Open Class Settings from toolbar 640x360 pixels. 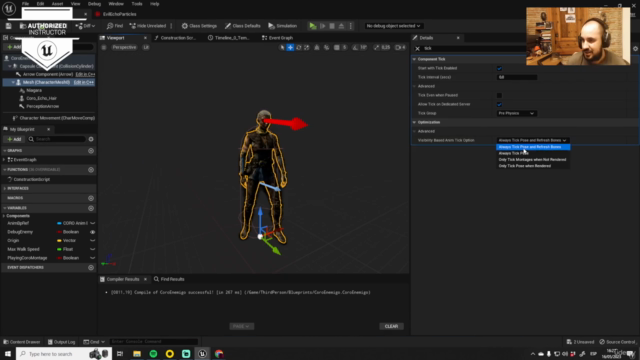199,26
